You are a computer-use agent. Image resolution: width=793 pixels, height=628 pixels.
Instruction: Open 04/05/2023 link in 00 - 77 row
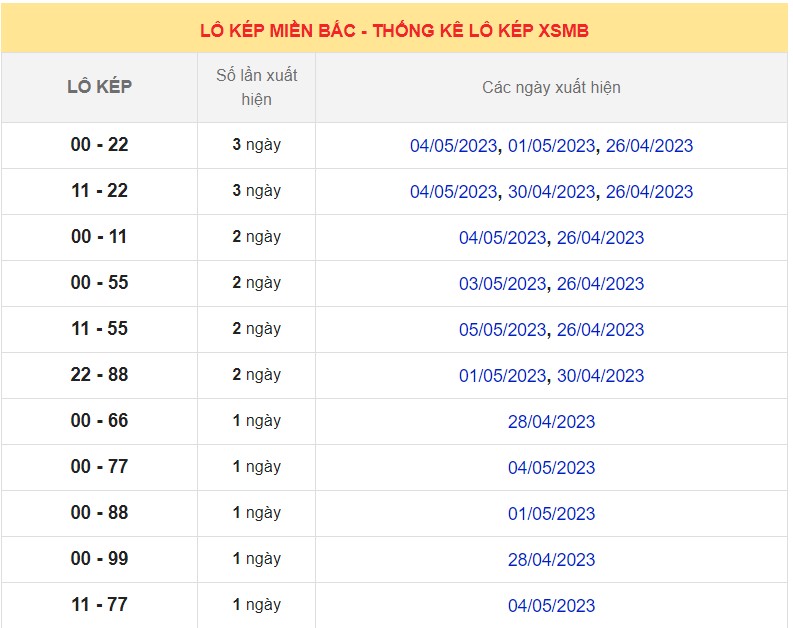(551, 468)
